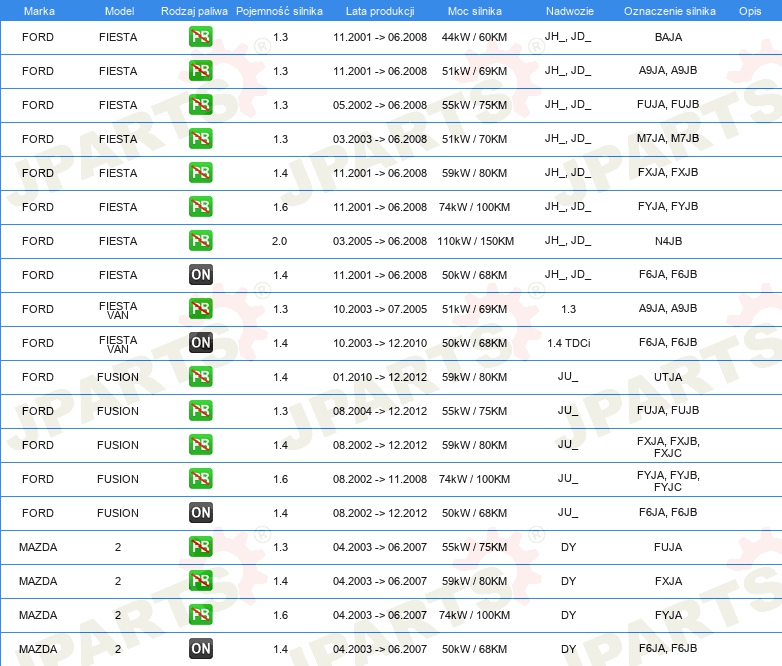
Task: Select the BAJA engine code cell
Action: coord(668,37)
